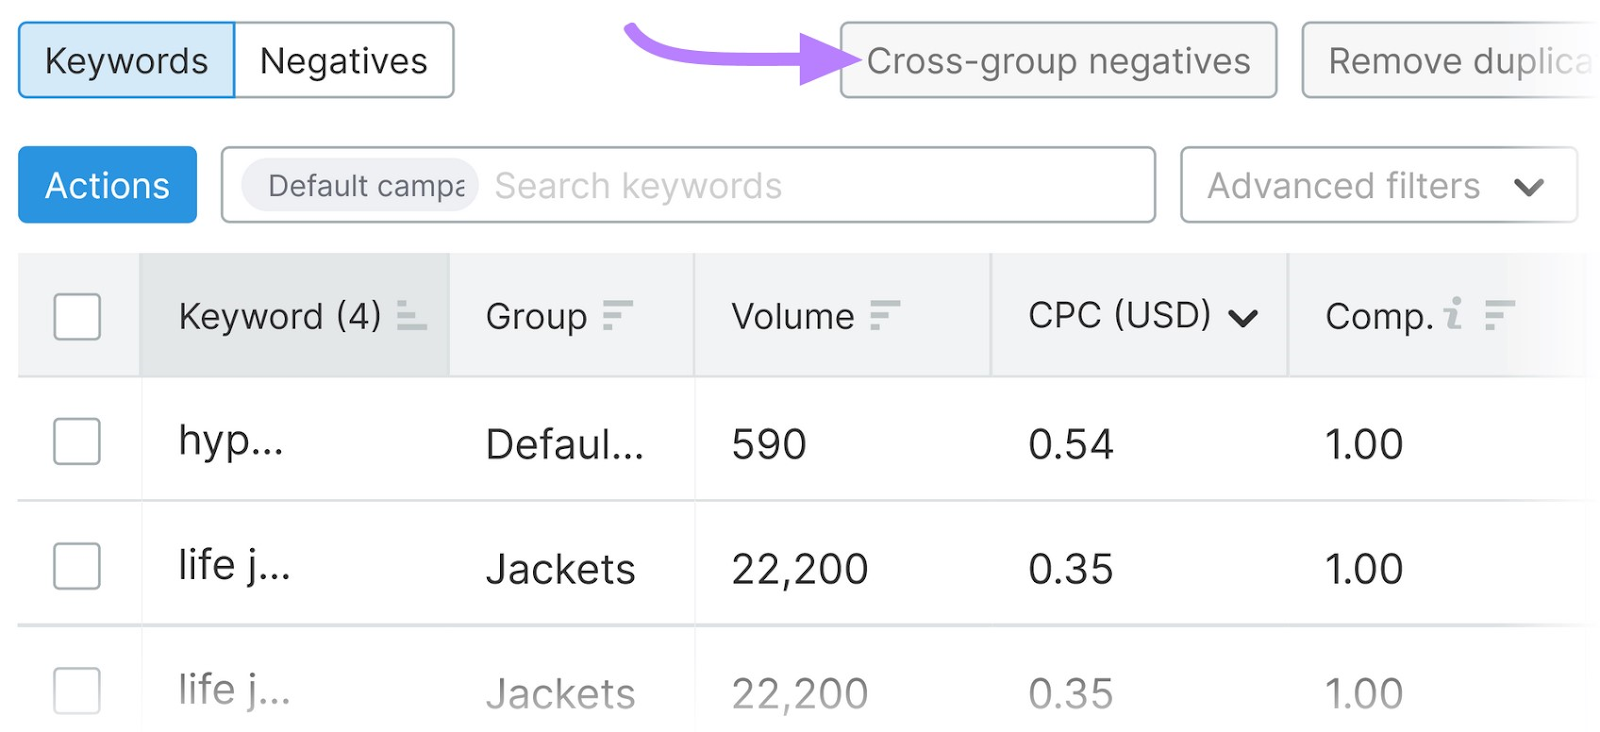Screen dimensions: 1600x732
Task: Open the 'hyp...' keyword entry
Action: [230, 441]
